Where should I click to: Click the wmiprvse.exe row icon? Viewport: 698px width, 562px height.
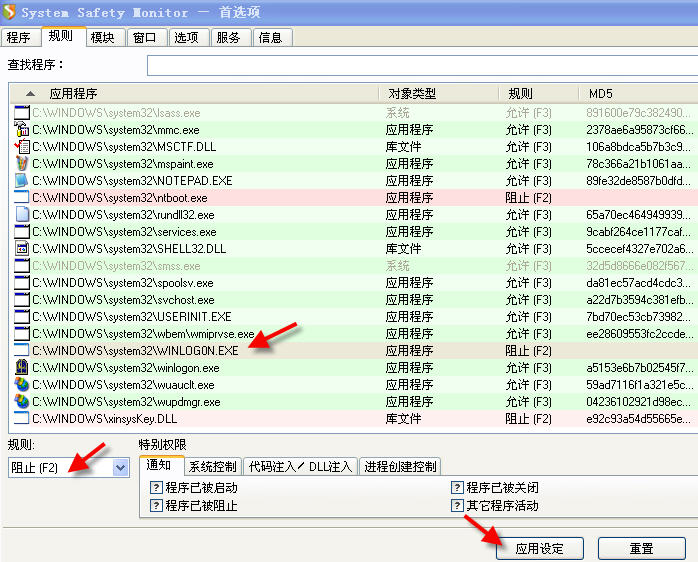[x=21, y=334]
